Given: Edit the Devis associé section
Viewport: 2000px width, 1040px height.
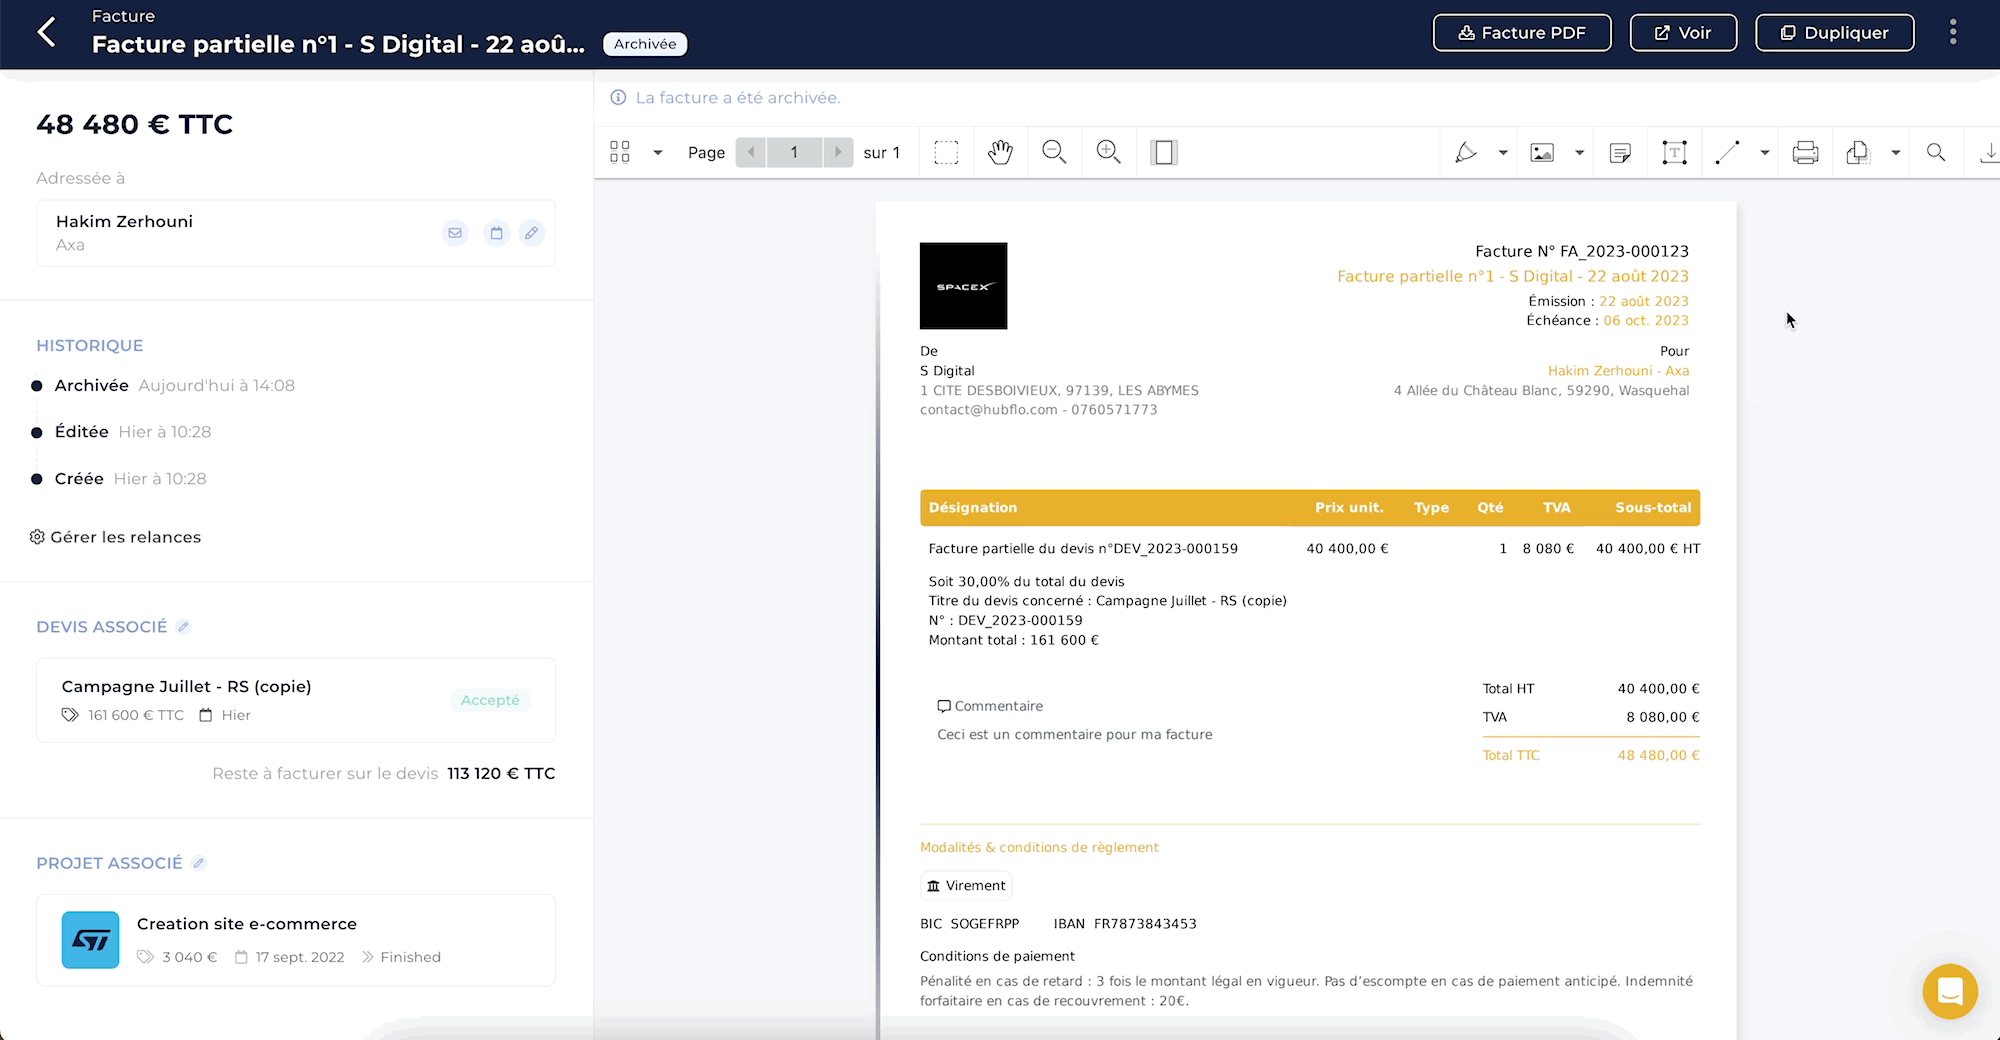Looking at the screenshot, I should point(183,627).
